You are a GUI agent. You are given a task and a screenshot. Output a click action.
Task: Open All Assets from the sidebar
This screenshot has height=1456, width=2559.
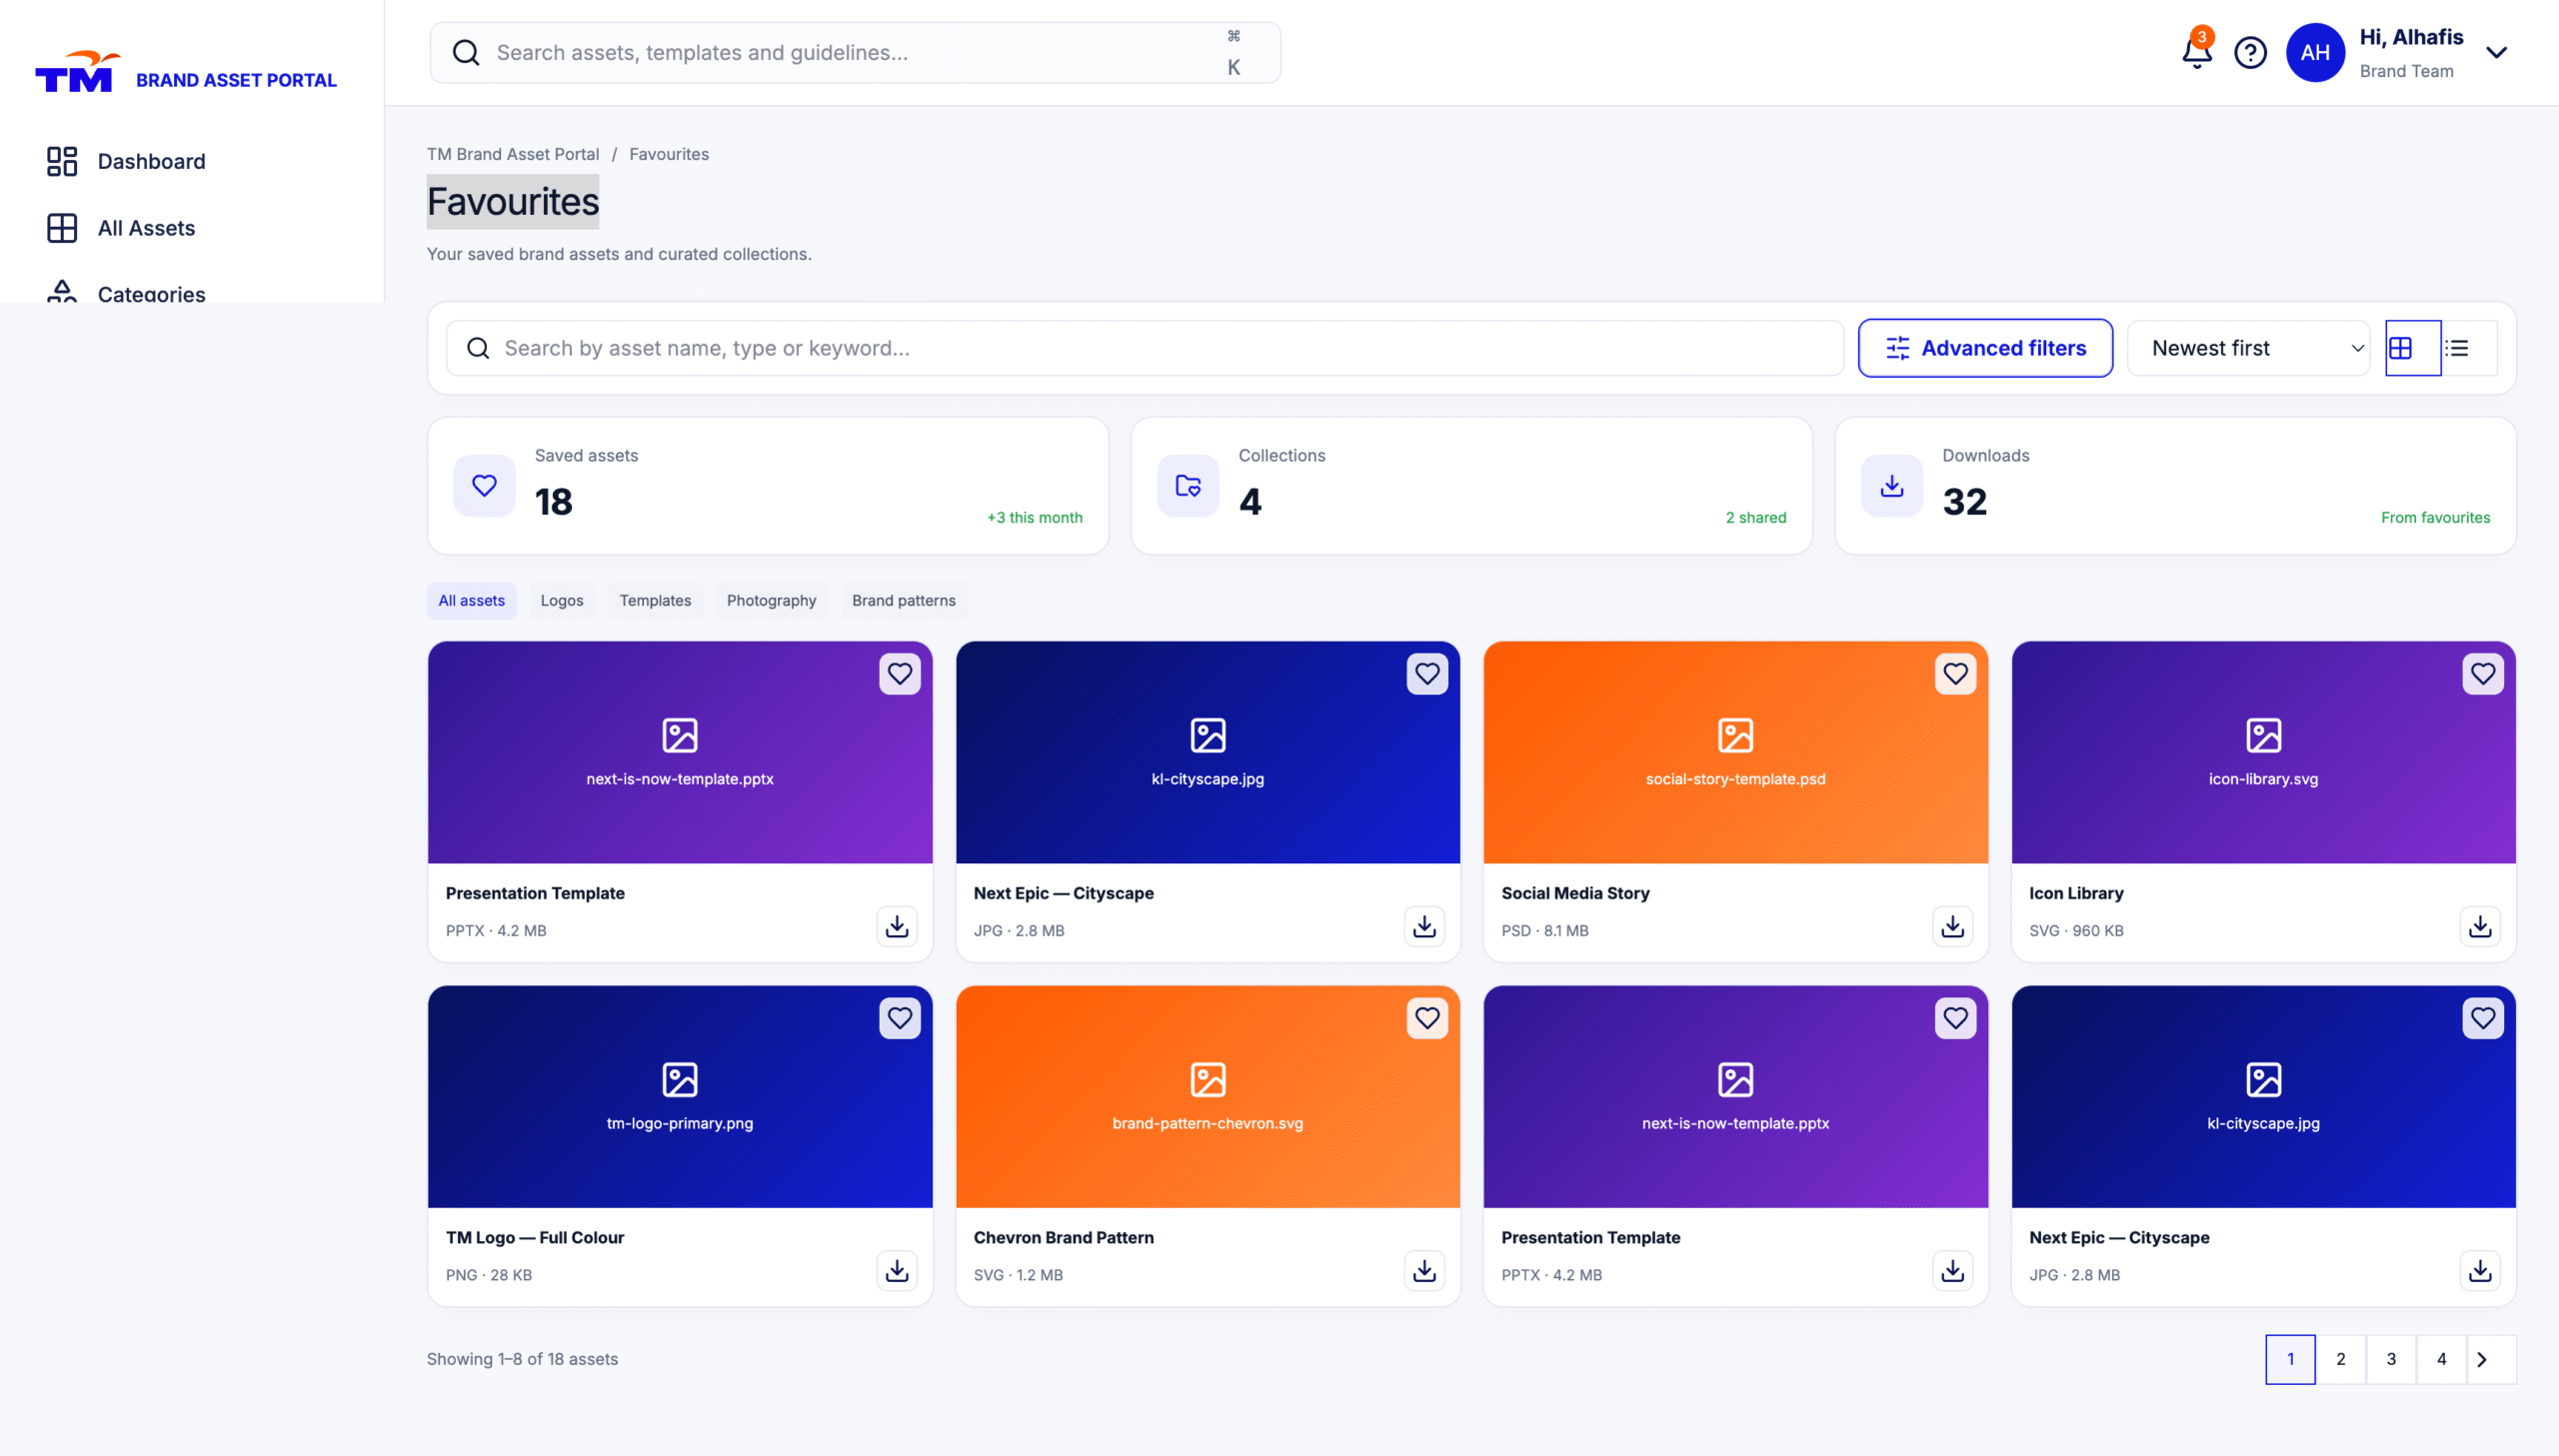click(190, 228)
